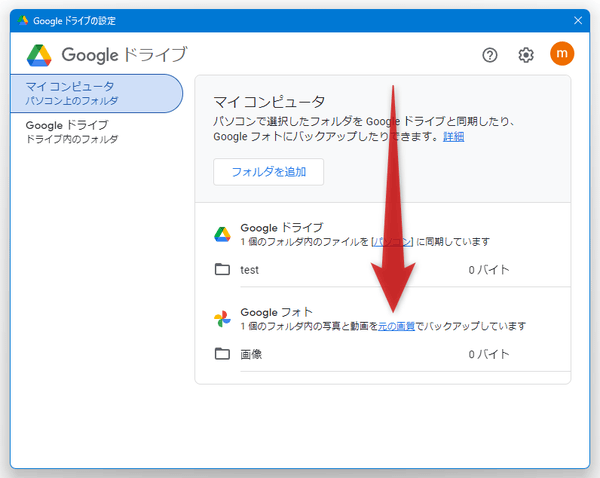Open the help question mark icon
The image size is (600, 478).
(489, 55)
